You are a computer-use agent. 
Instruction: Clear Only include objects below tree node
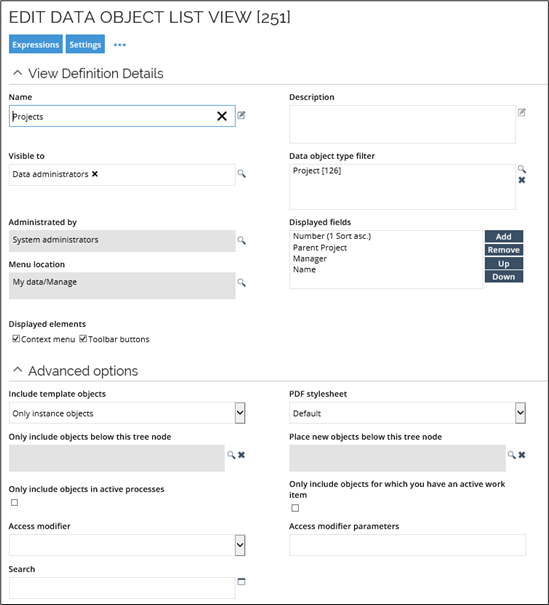tap(242, 455)
